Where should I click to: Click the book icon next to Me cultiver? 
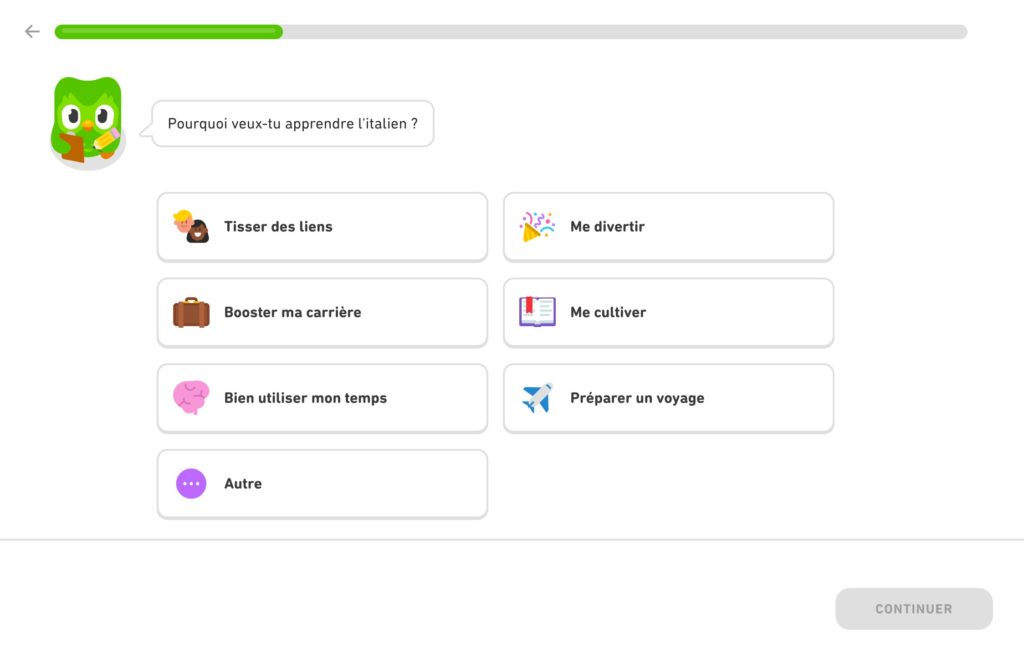point(535,312)
